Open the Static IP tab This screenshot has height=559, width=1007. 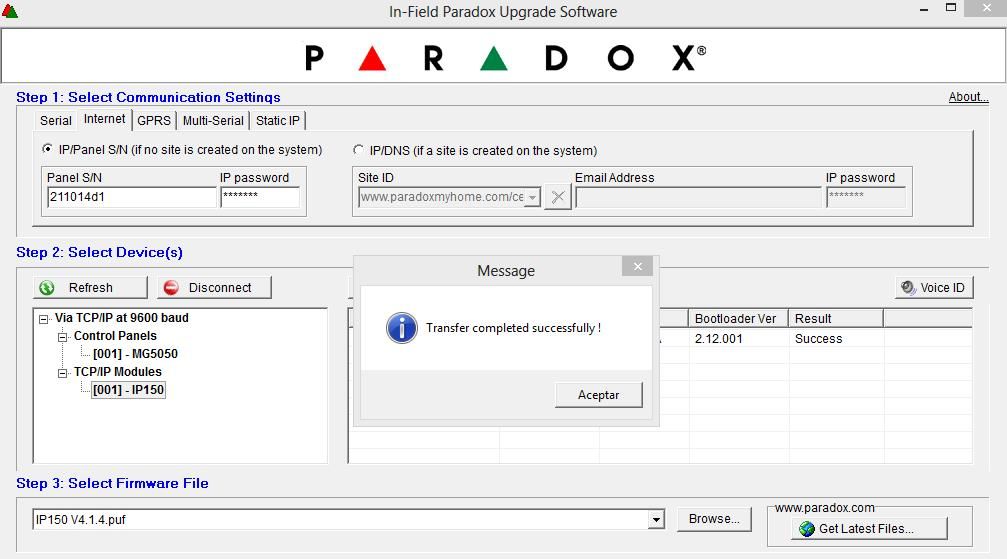tap(277, 121)
